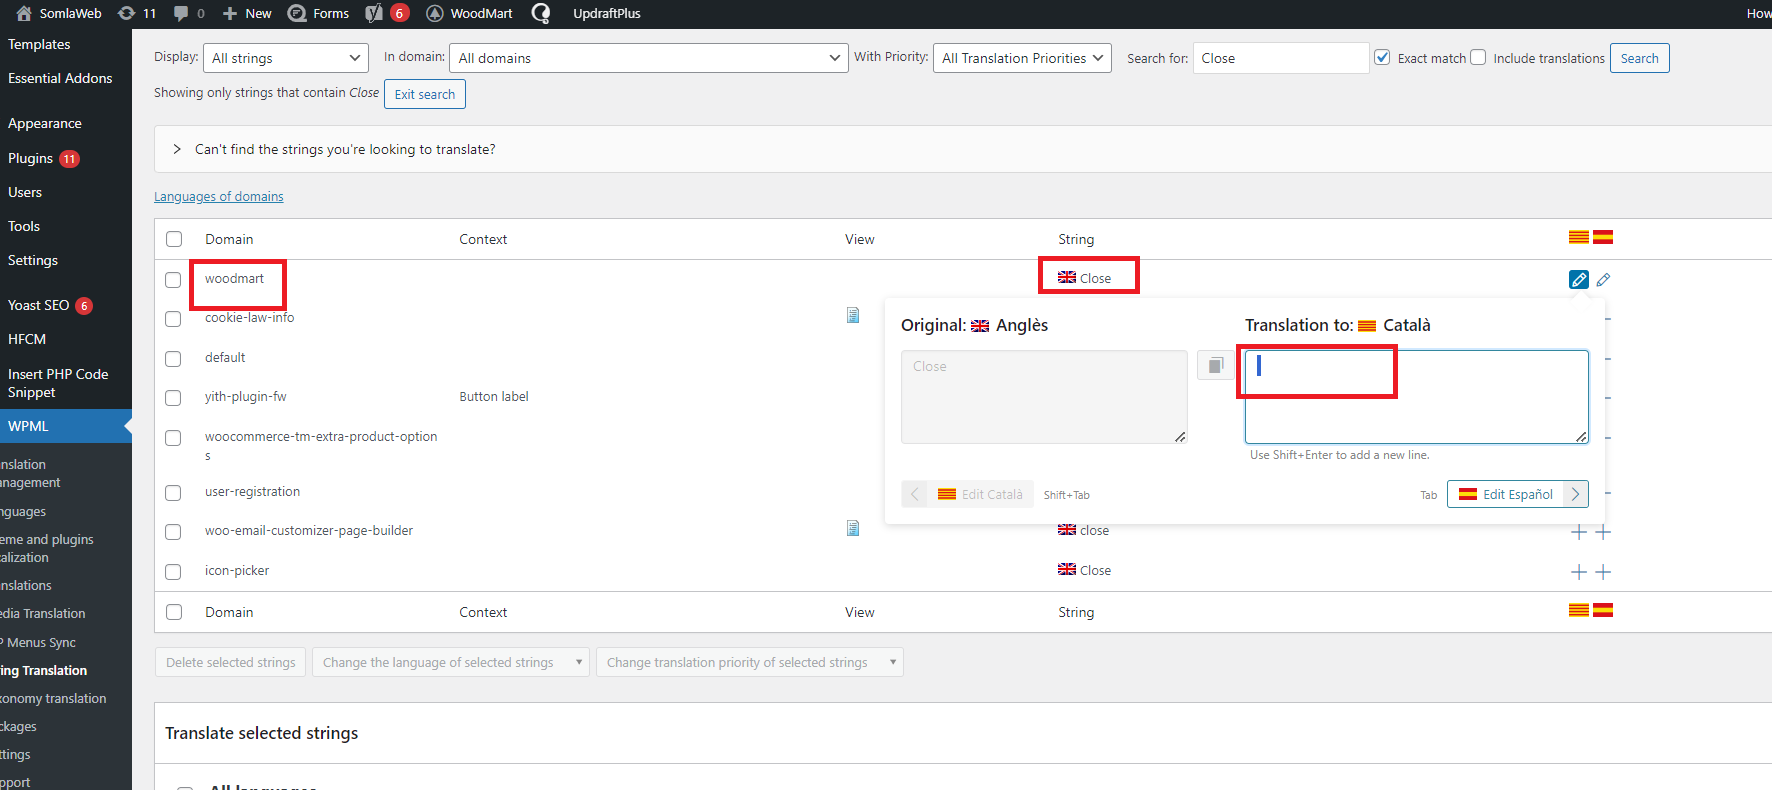Screen dimensions: 1772x790
Task: Click the Delete selected strings button
Action: [x=231, y=662]
